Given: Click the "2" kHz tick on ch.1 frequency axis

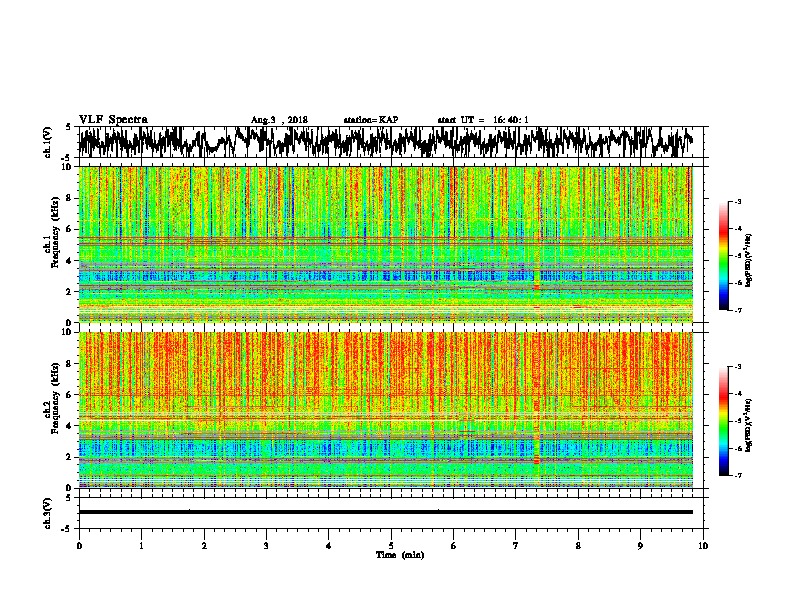Looking at the screenshot, I should (70, 292).
